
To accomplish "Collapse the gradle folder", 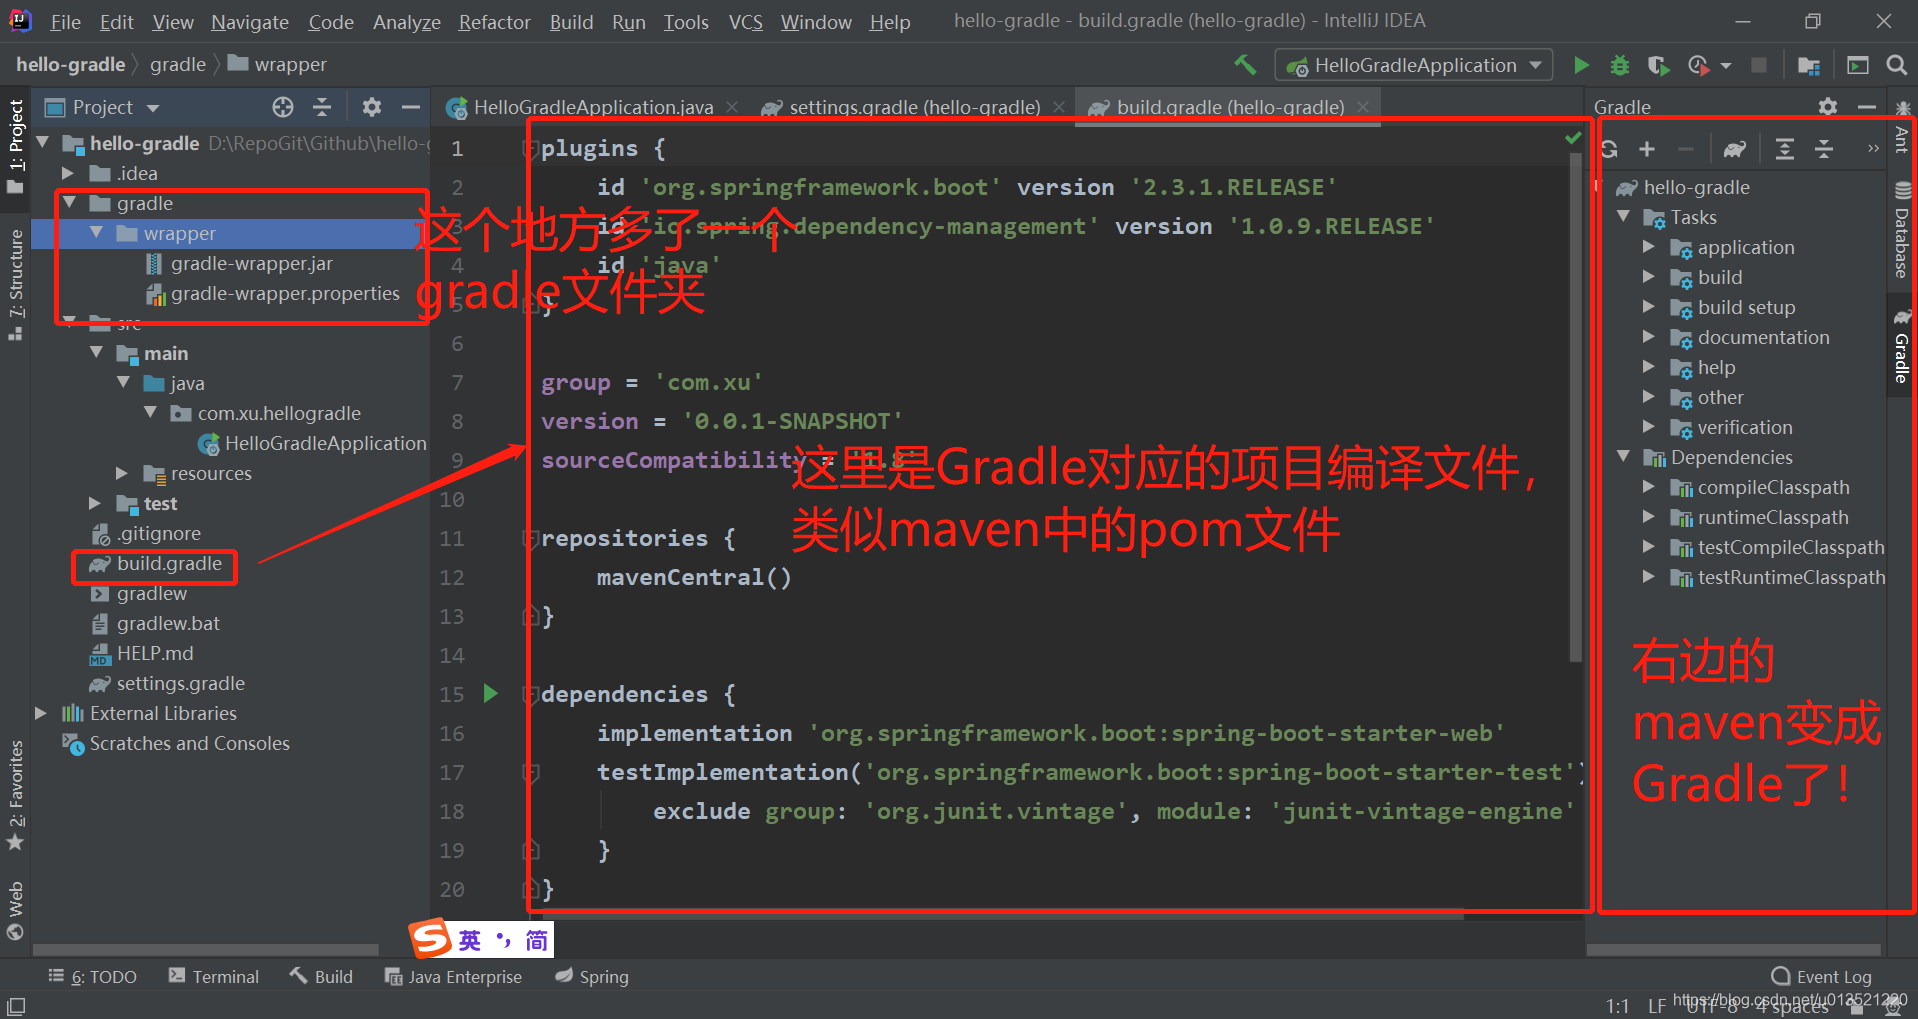I will 69,203.
